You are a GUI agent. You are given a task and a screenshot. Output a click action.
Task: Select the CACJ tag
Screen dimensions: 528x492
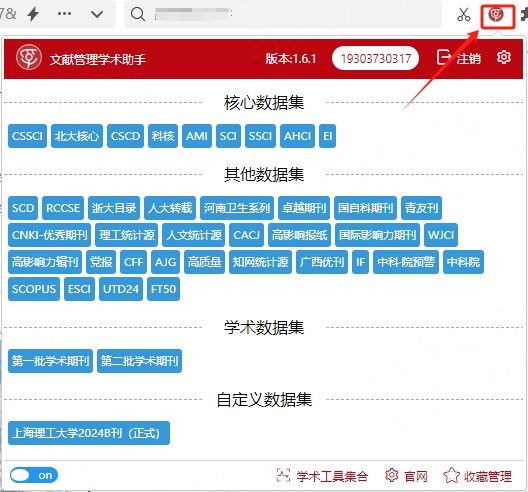tap(246, 235)
